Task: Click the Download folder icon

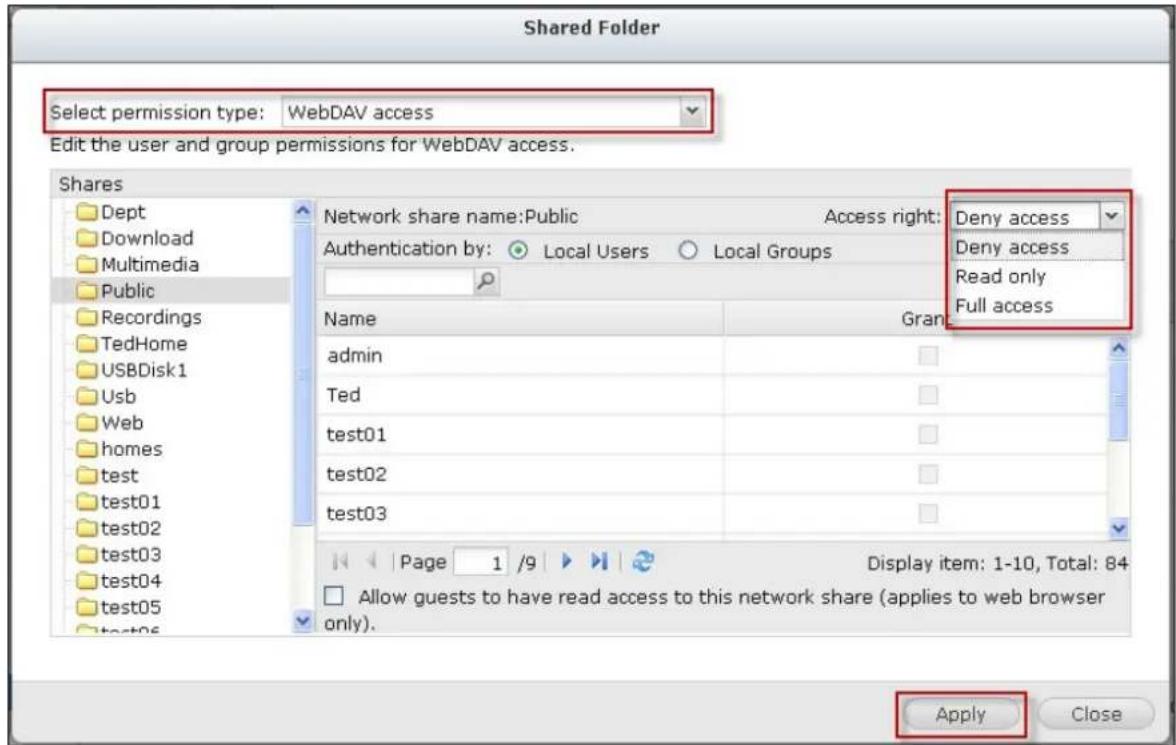Action: click(x=88, y=239)
